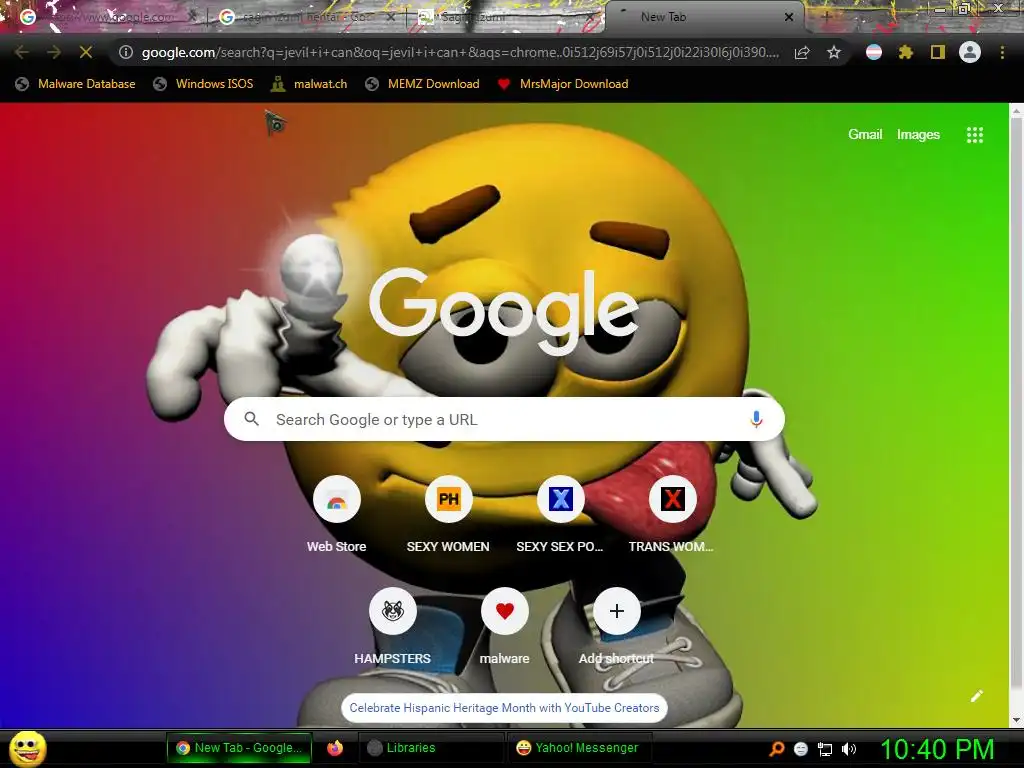Open the Windows ISOS bookmark
This screenshot has height=768, width=1024.
203,84
